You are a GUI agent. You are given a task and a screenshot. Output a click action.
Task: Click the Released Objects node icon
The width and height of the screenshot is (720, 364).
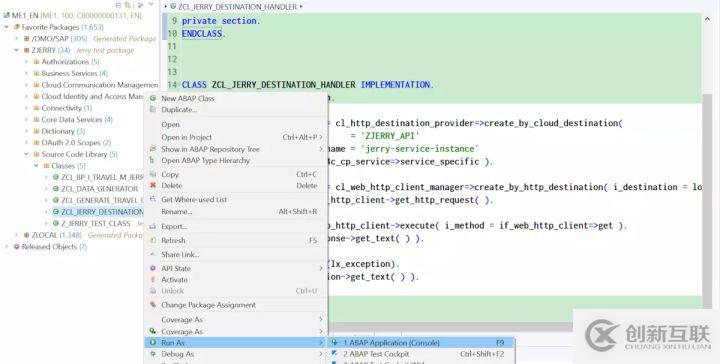(17, 246)
